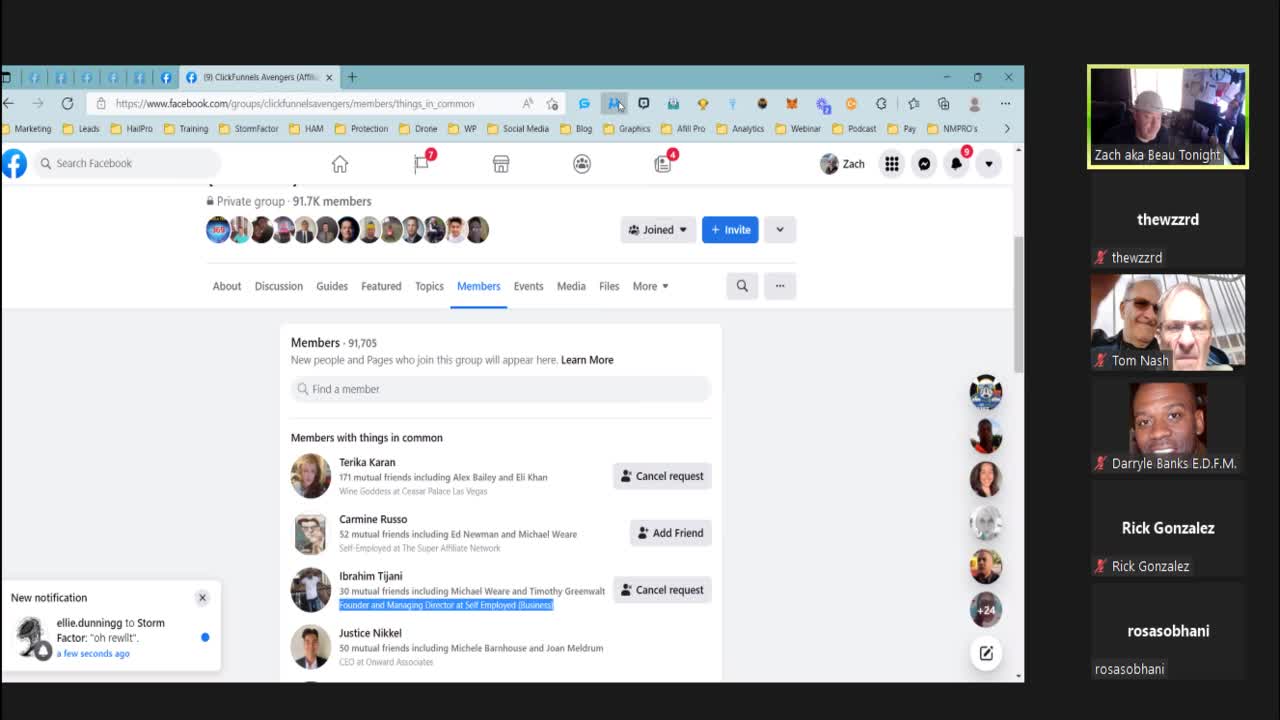Switch to Featured tab
The height and width of the screenshot is (720, 1280).
pyautogui.click(x=381, y=286)
